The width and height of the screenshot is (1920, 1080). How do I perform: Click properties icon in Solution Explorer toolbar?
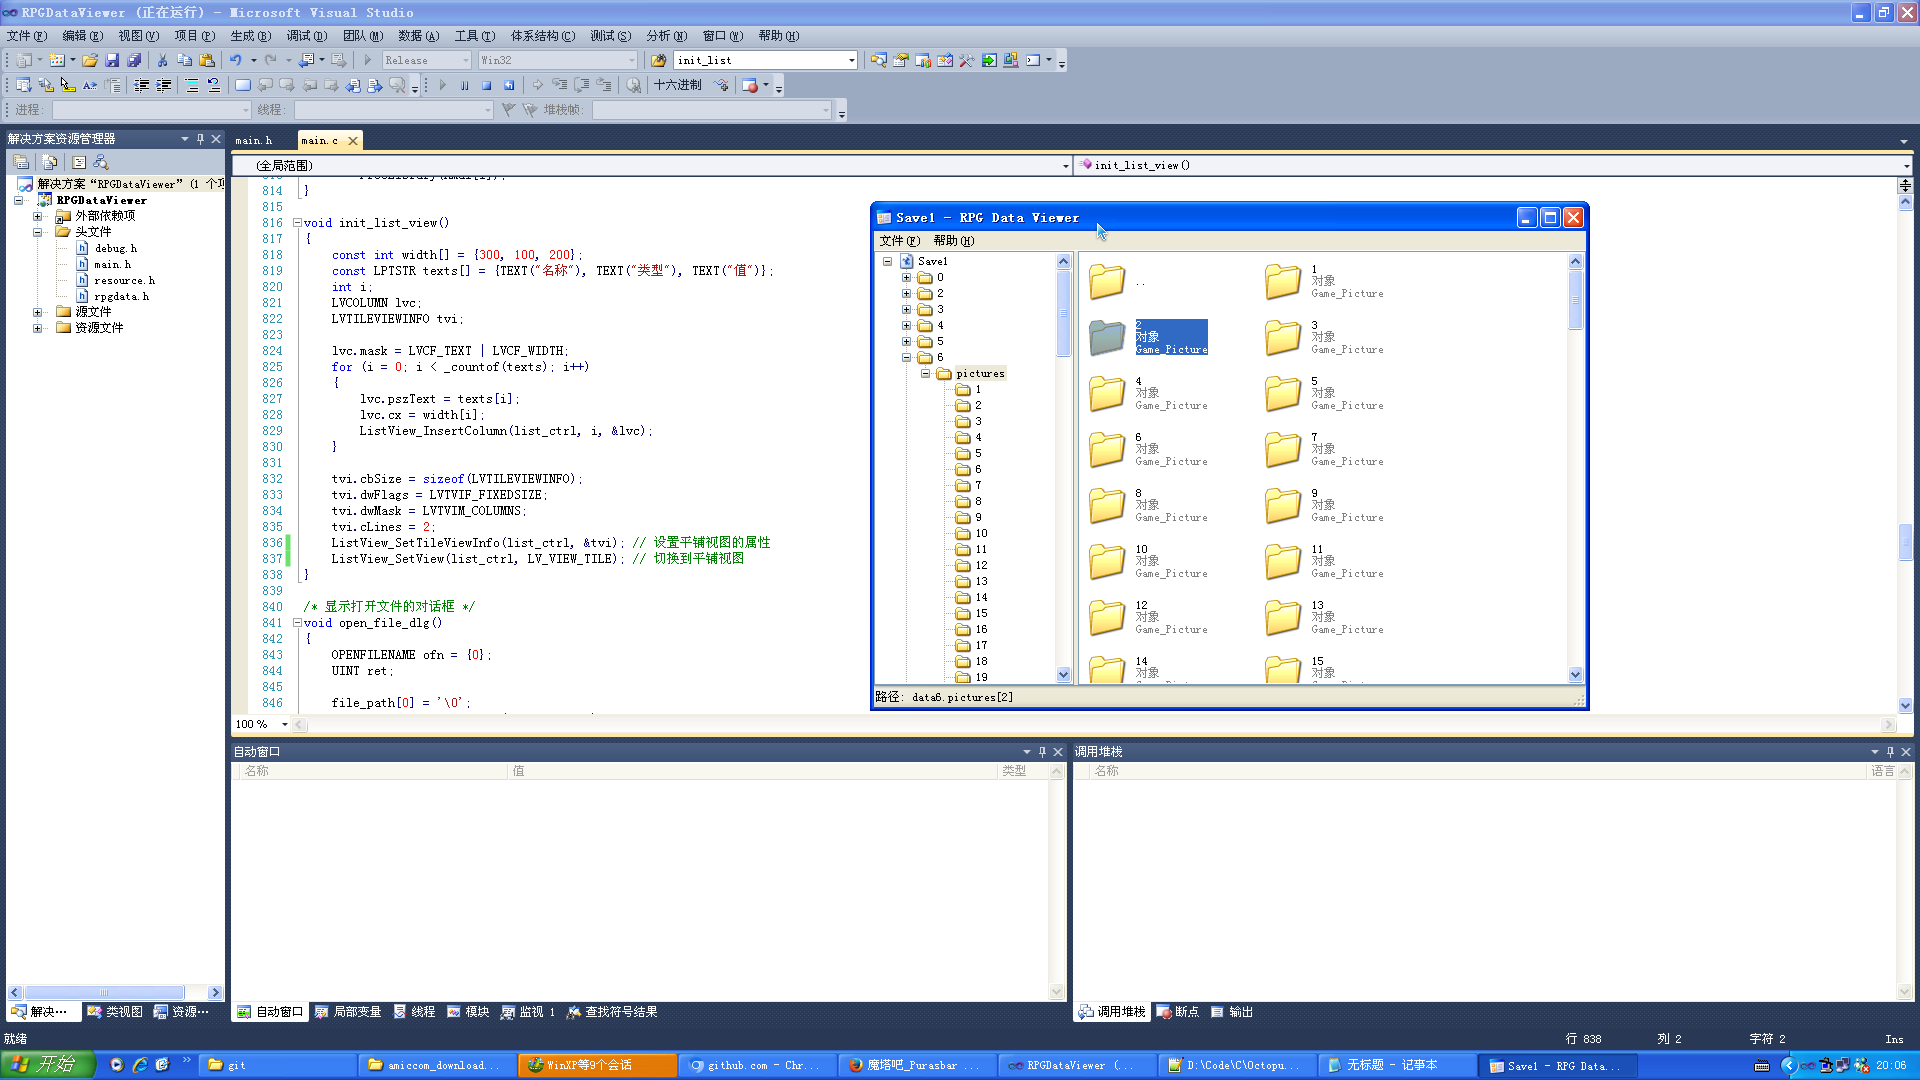(21, 162)
